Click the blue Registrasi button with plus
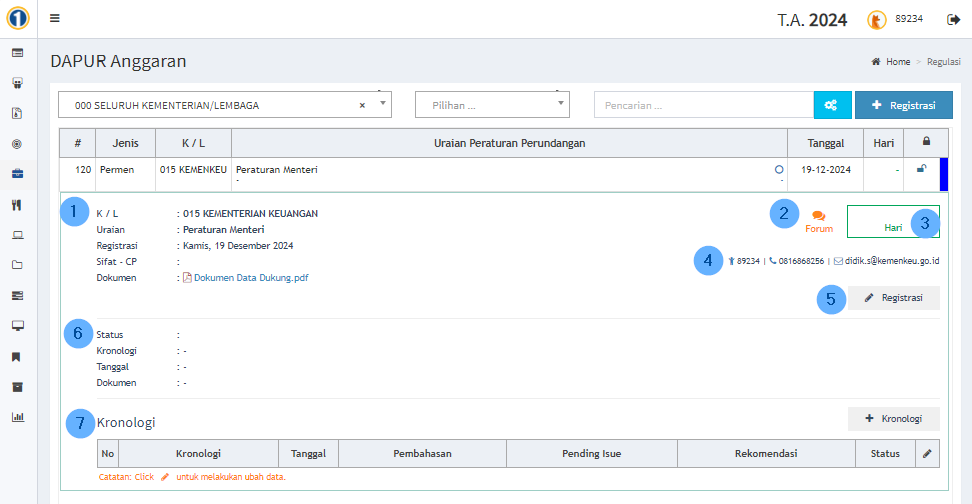Screen dimensions: 972x504 pos(903,105)
